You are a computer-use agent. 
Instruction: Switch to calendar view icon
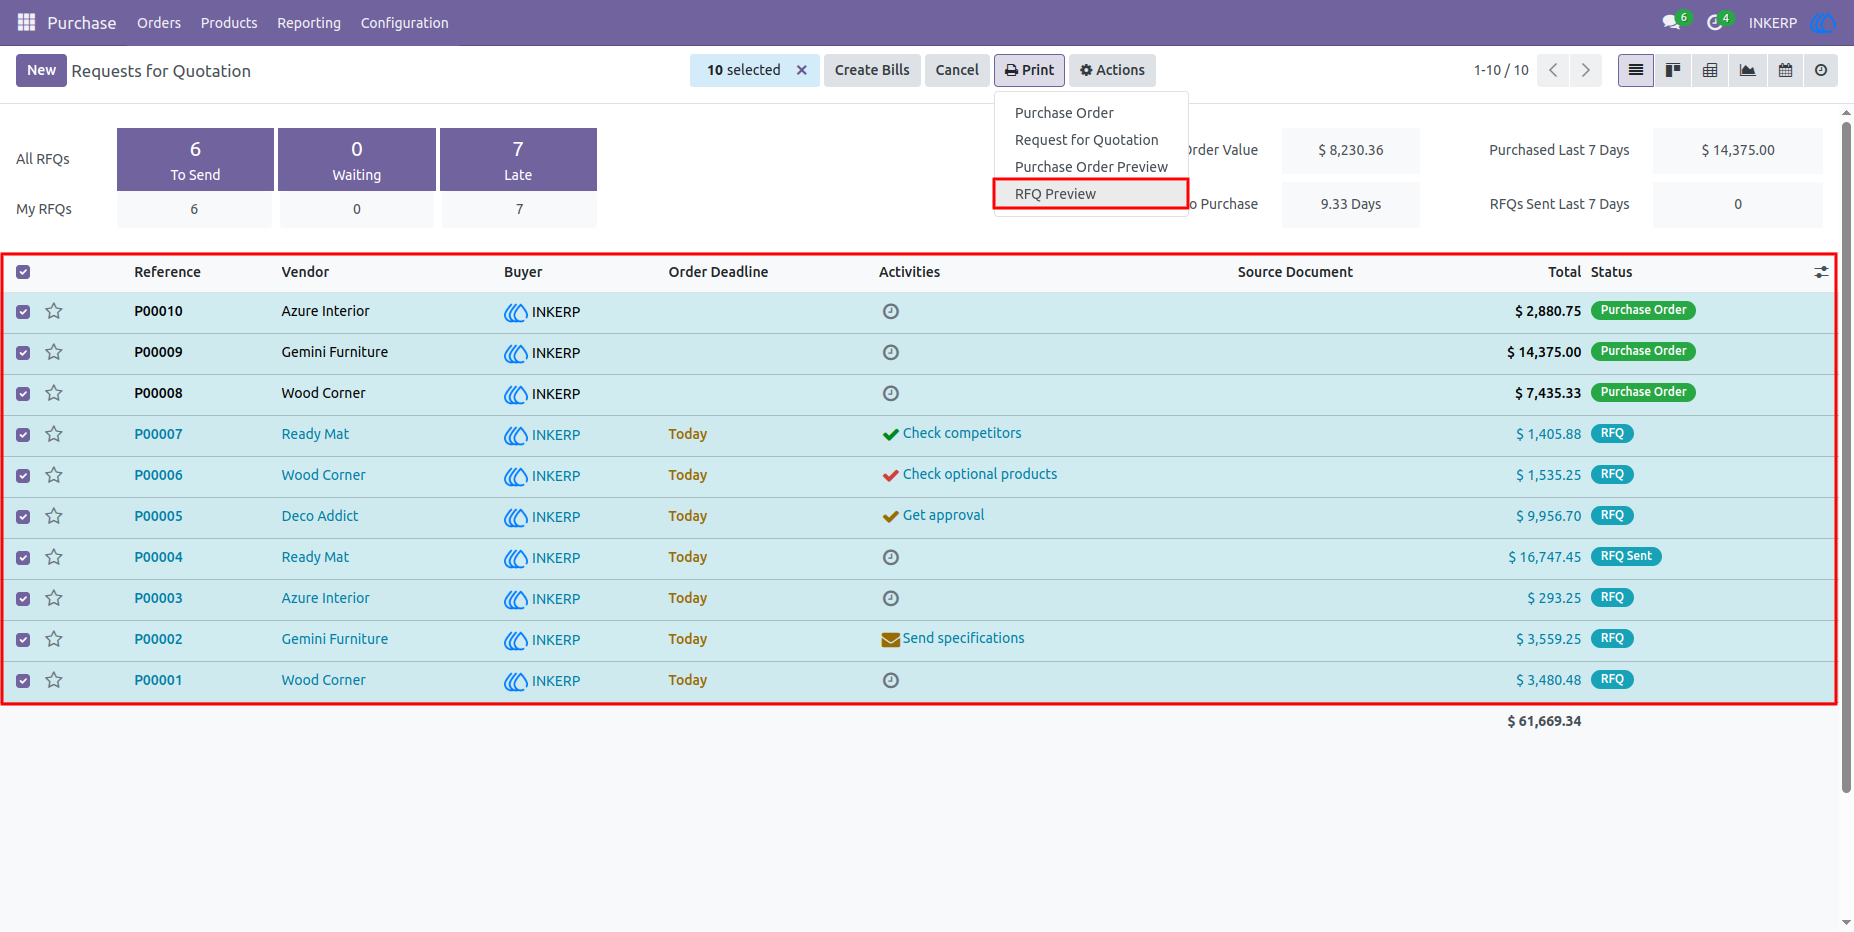tap(1785, 70)
